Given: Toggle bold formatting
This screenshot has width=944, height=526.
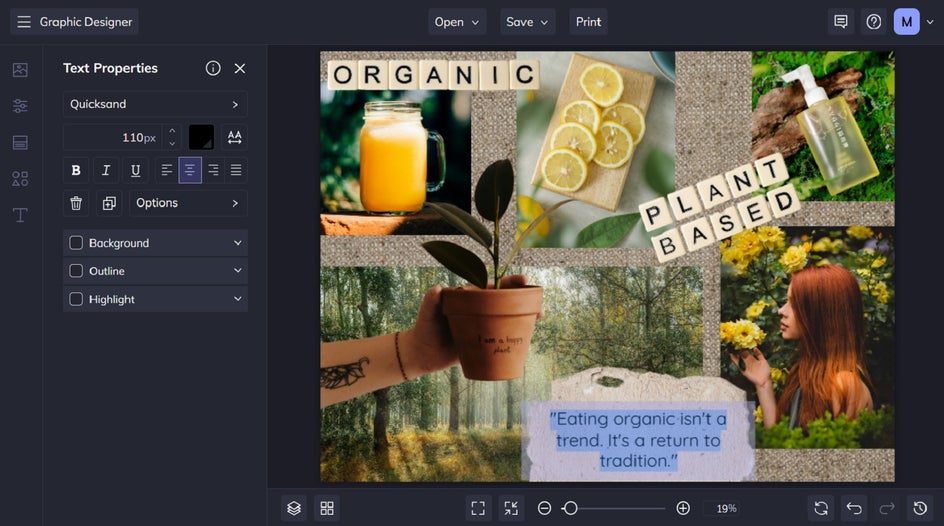Looking at the screenshot, I should [76, 170].
